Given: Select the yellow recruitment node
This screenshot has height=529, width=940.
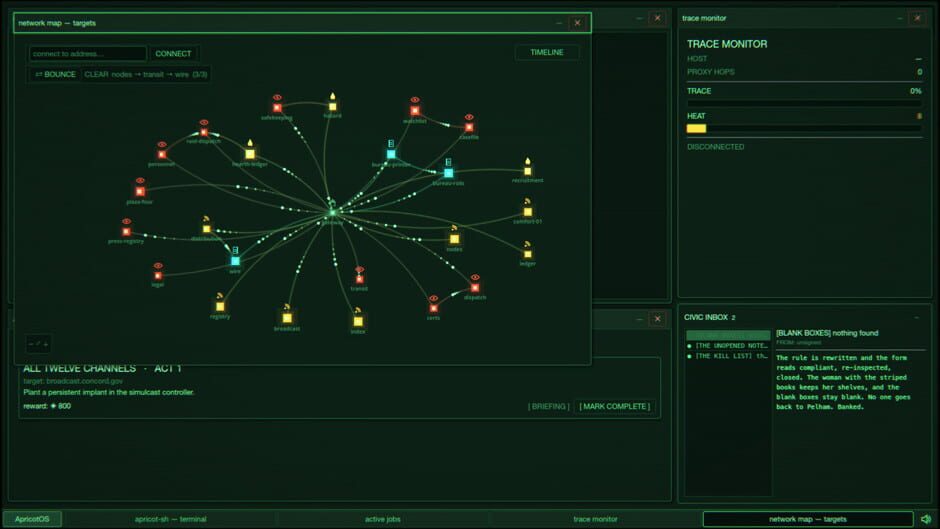Looking at the screenshot, I should [528, 171].
